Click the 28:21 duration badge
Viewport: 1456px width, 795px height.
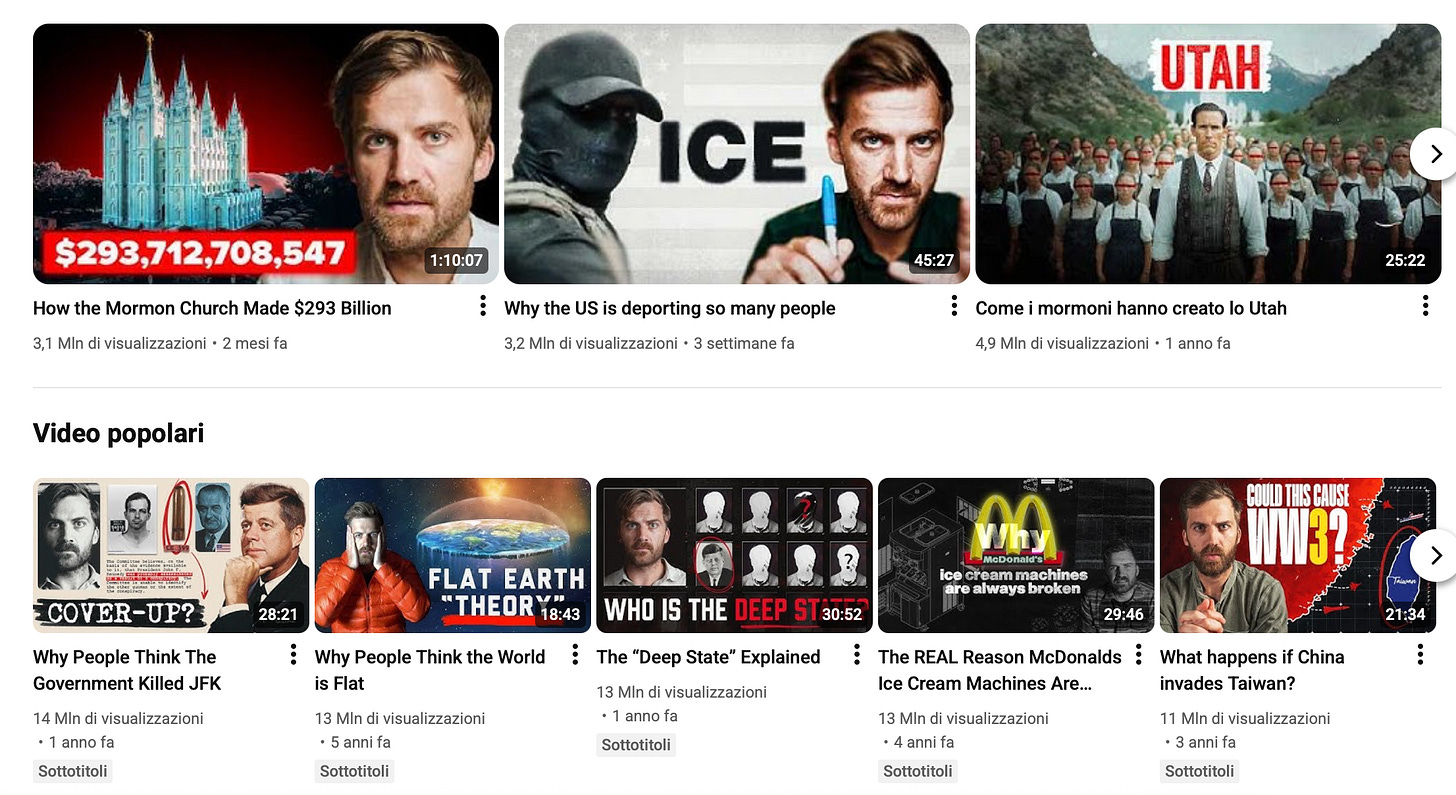pos(278,614)
